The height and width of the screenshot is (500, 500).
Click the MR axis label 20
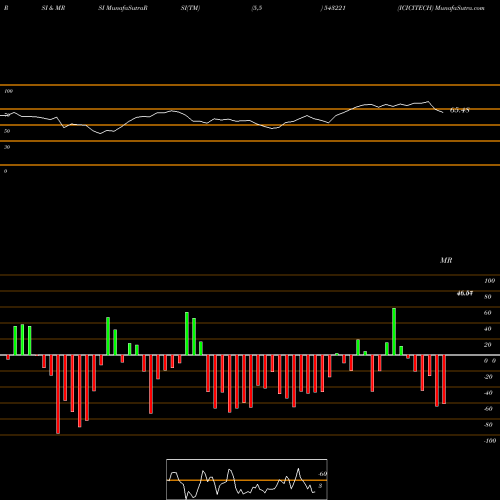click(488, 345)
